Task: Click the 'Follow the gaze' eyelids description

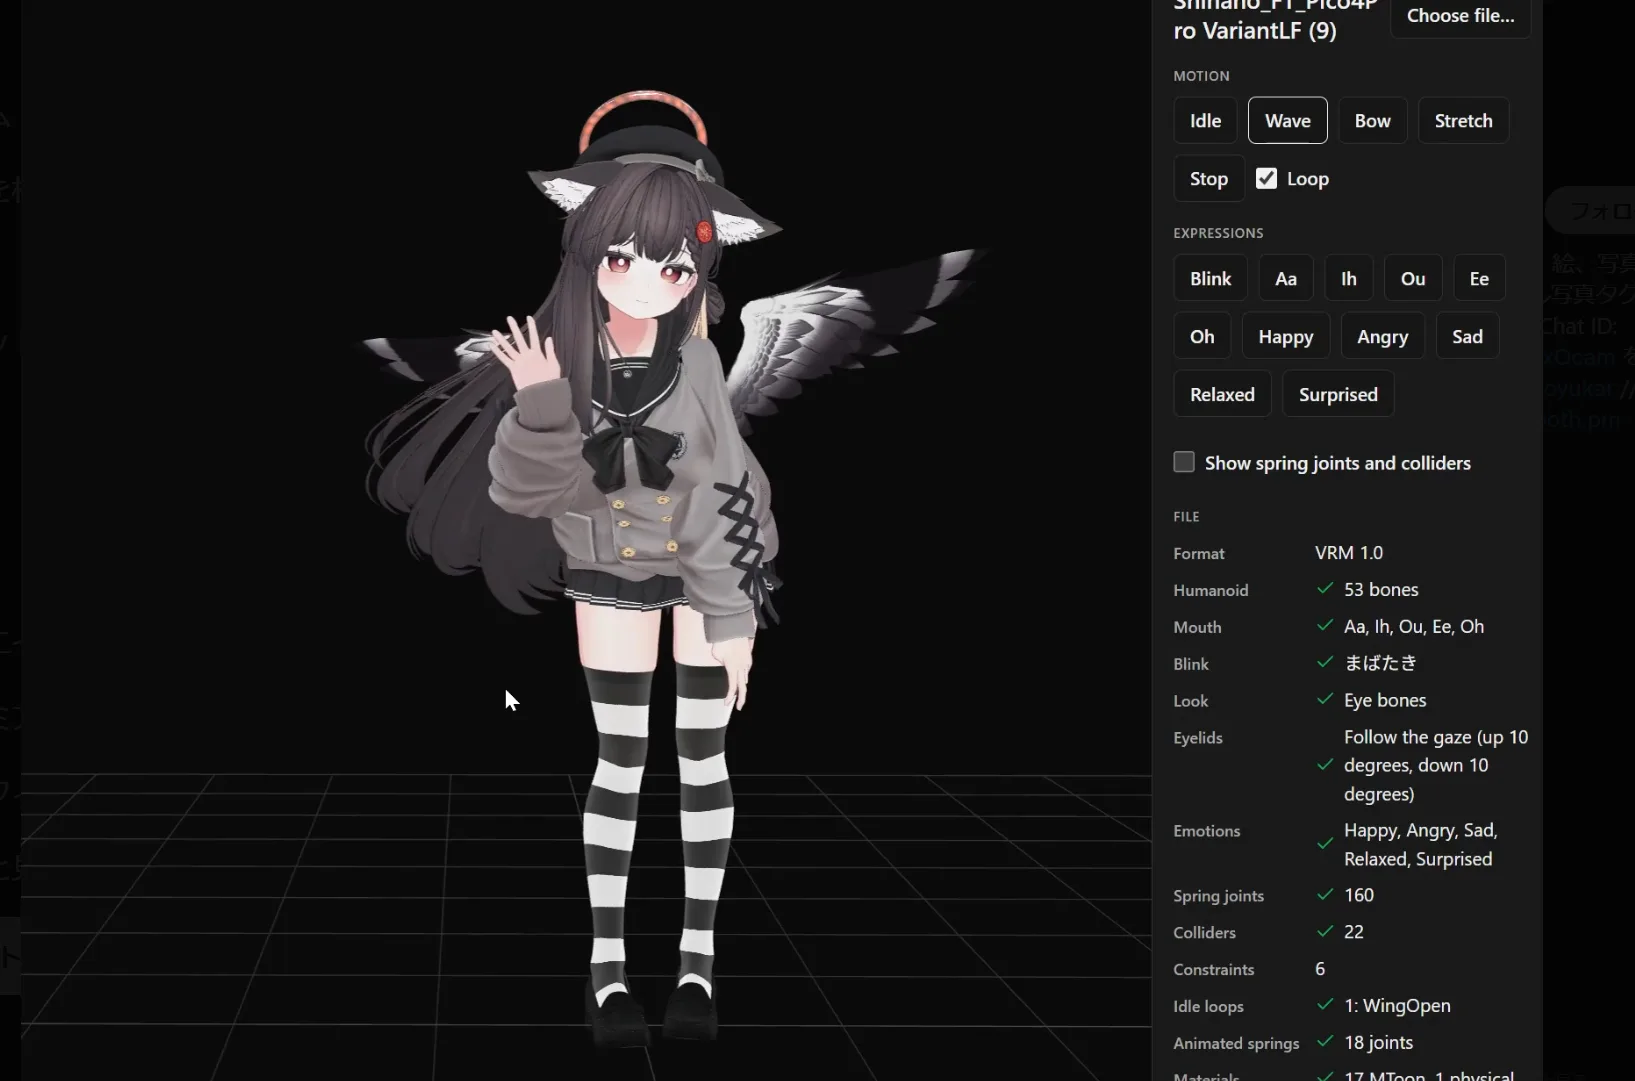Action: (x=1435, y=765)
